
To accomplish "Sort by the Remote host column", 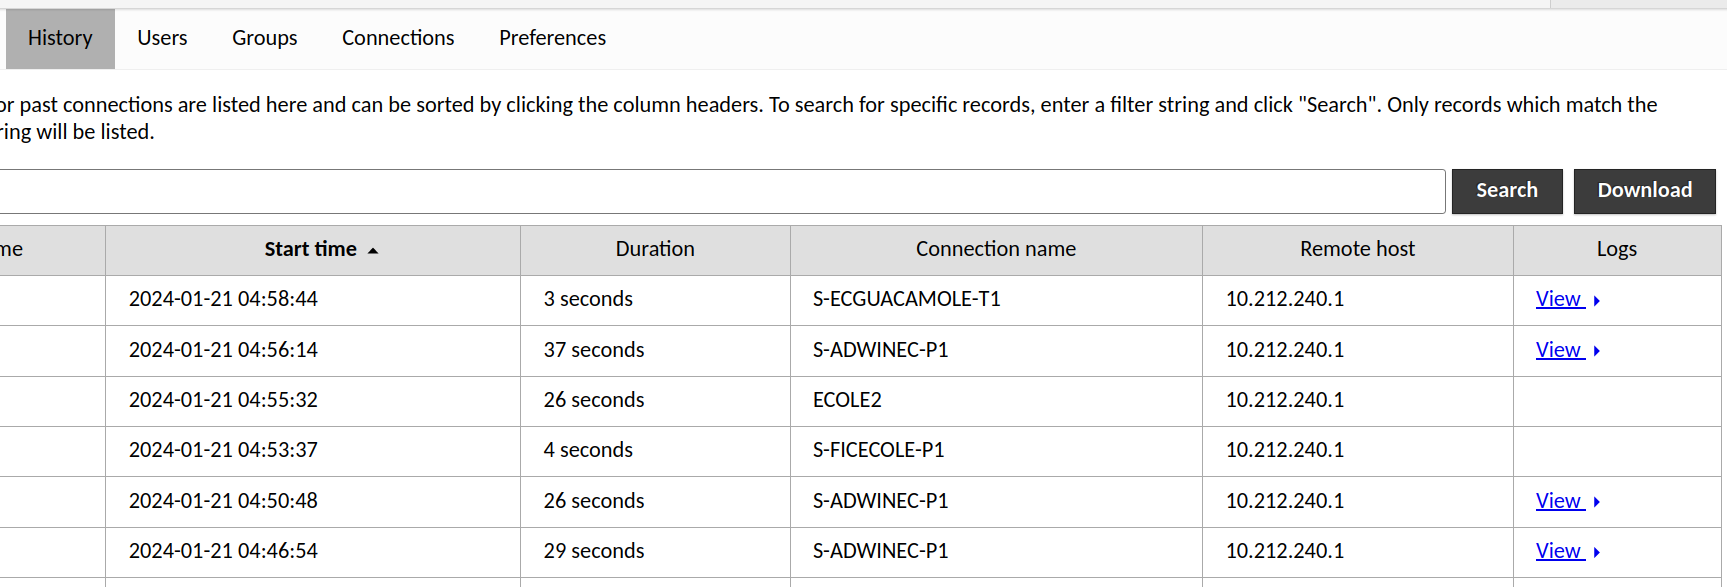I will [x=1357, y=250].
